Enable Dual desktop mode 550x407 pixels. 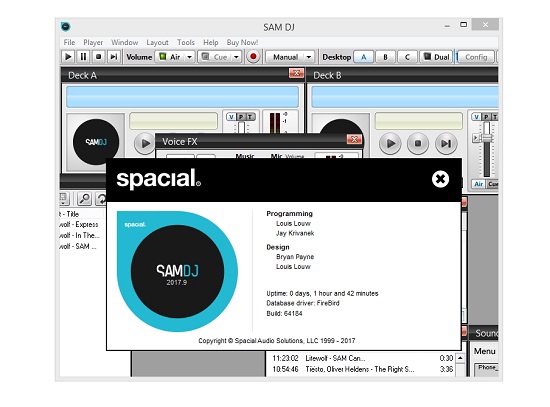(x=436, y=57)
